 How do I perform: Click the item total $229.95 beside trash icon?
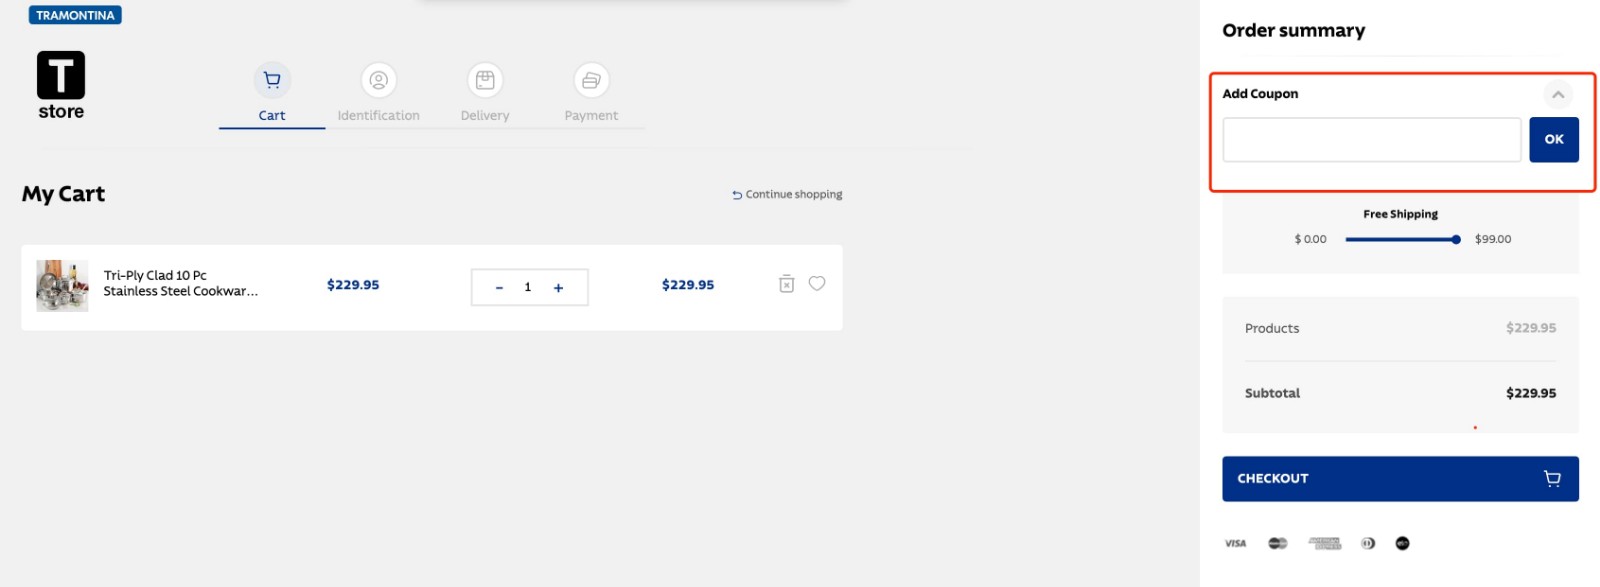pyautogui.click(x=688, y=285)
